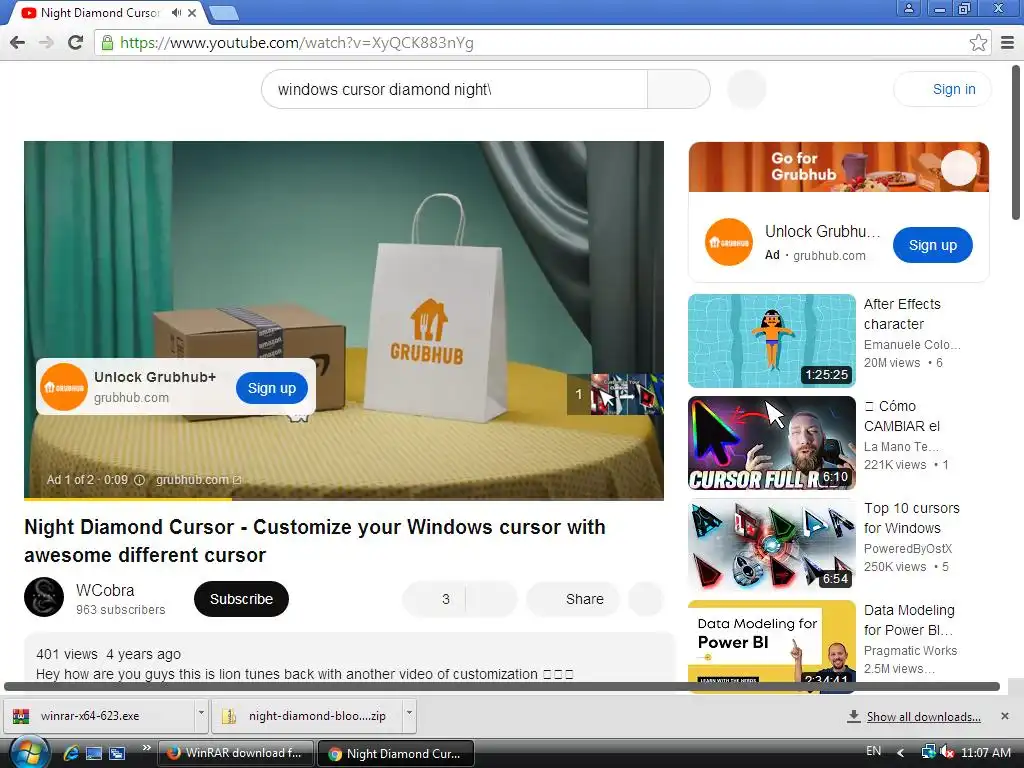Screen dimensions: 1024x768
Task: Click the yellow ad progress bar
Action: tap(128, 499)
